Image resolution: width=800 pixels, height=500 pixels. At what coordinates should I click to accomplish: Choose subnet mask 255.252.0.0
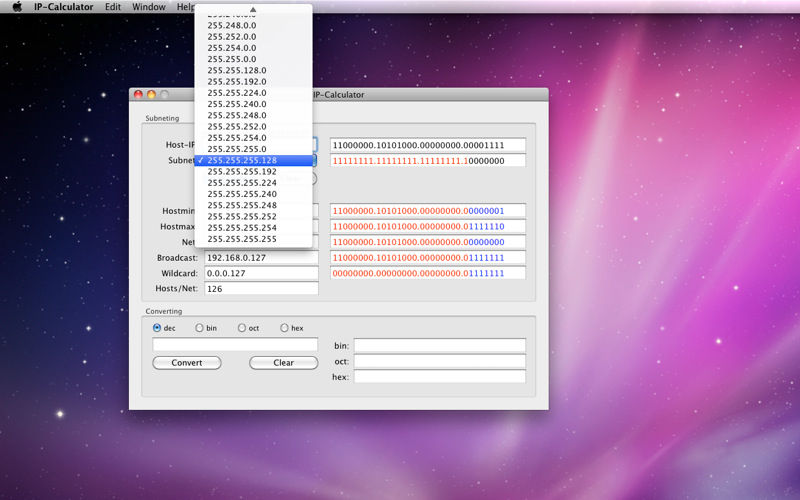click(254, 37)
